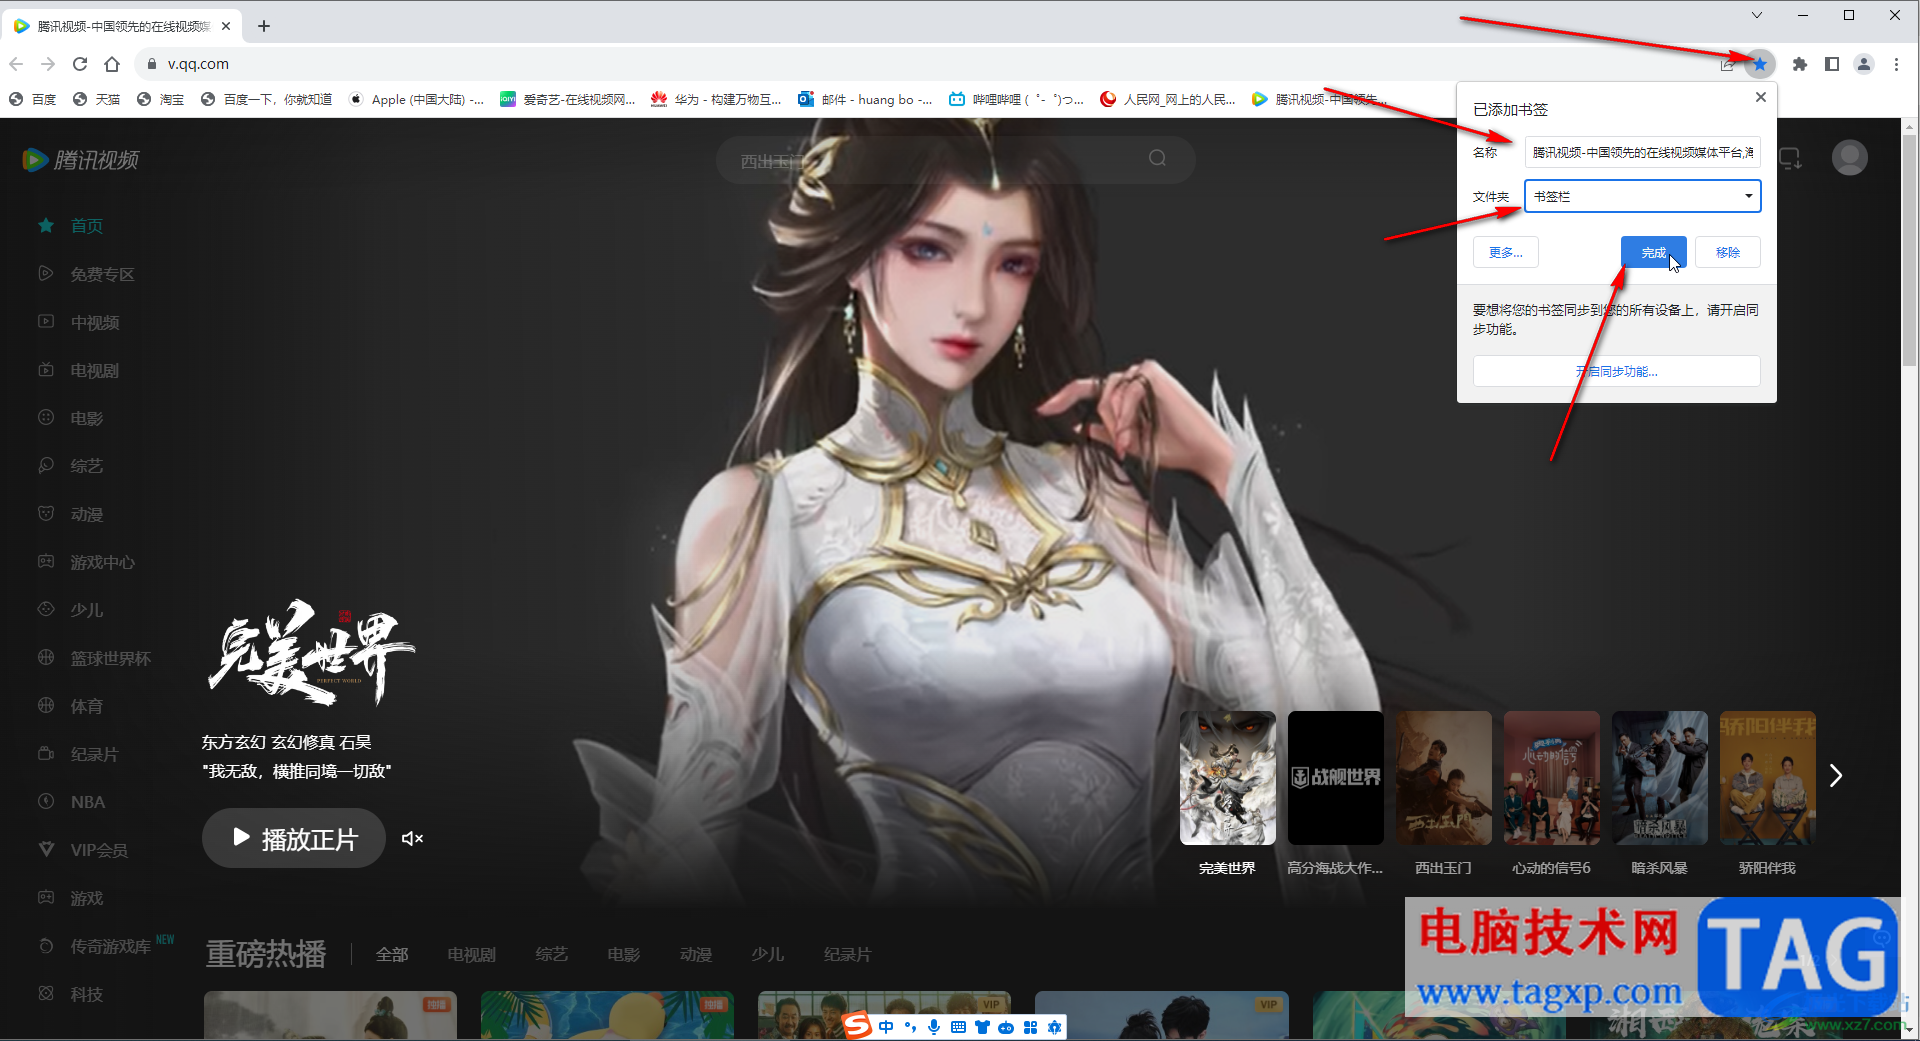Image resolution: width=1920 pixels, height=1041 pixels.
Task: Select 电视剧 in the sidebar
Action: pyautogui.click(x=79, y=370)
